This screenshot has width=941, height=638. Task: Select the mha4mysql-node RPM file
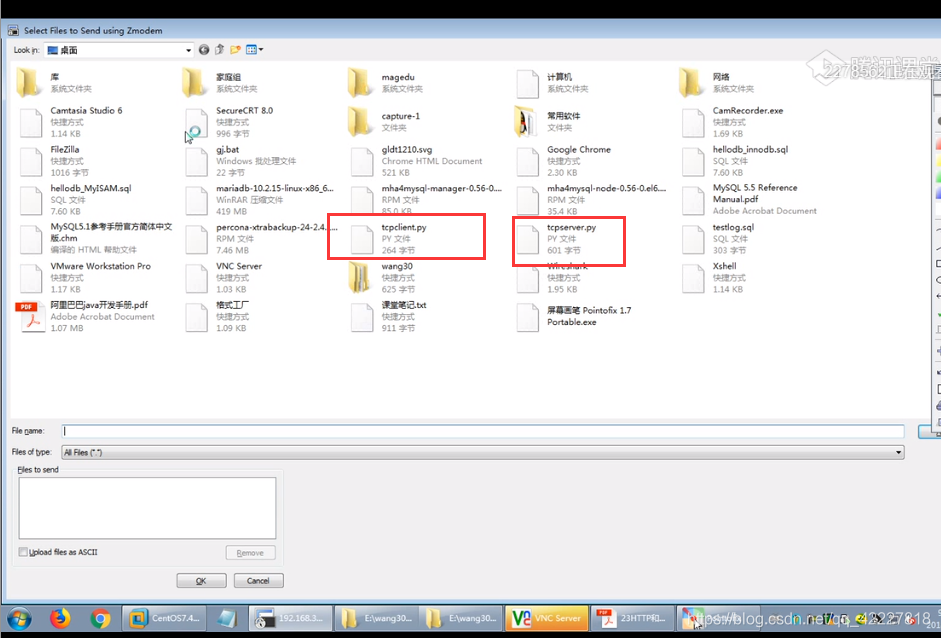point(591,199)
